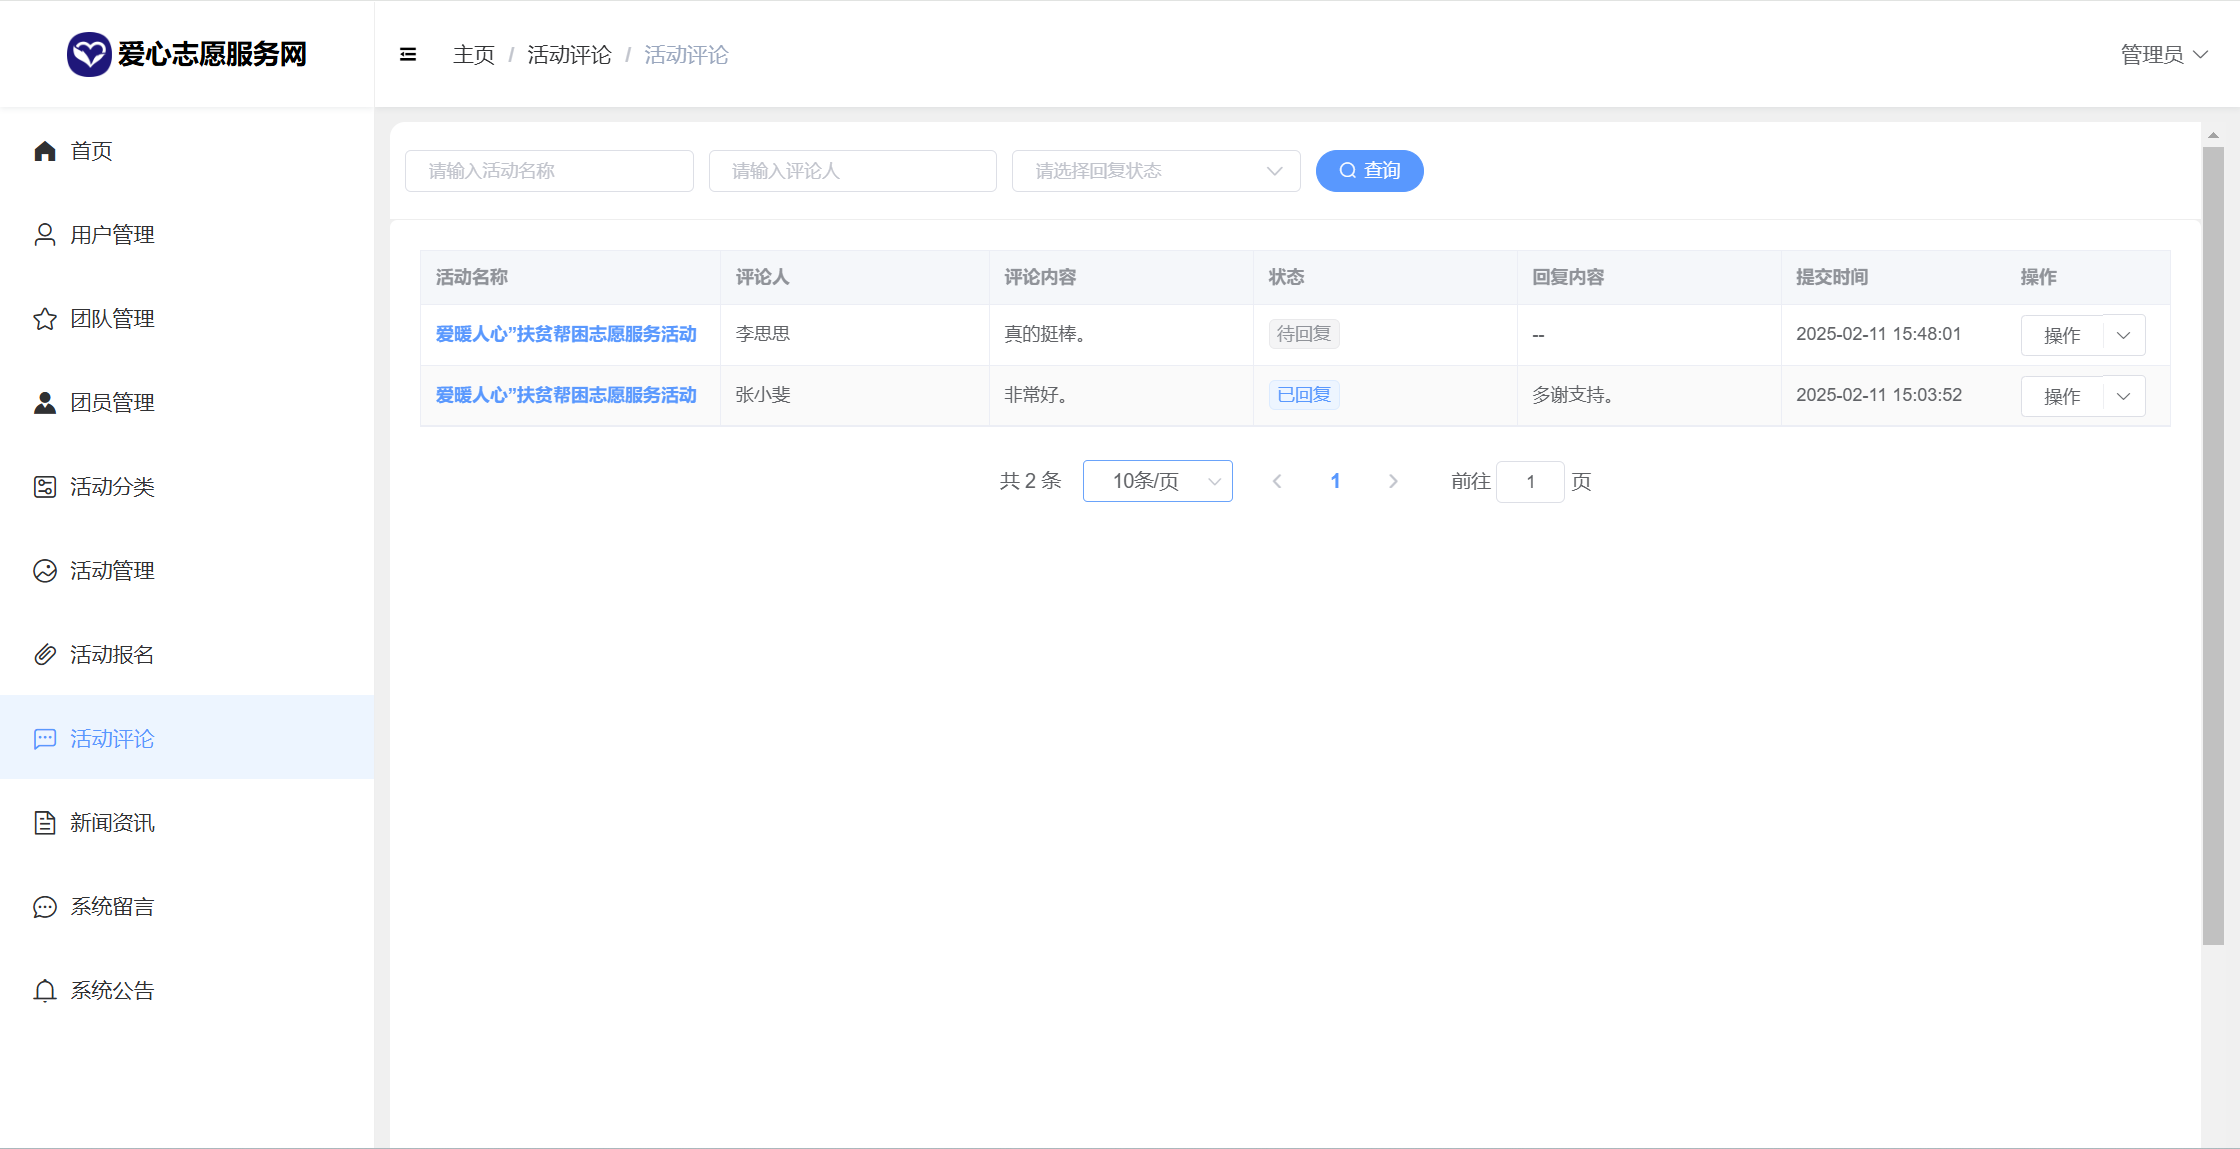
Task: Open activity link in 张小斐's row
Action: point(566,395)
